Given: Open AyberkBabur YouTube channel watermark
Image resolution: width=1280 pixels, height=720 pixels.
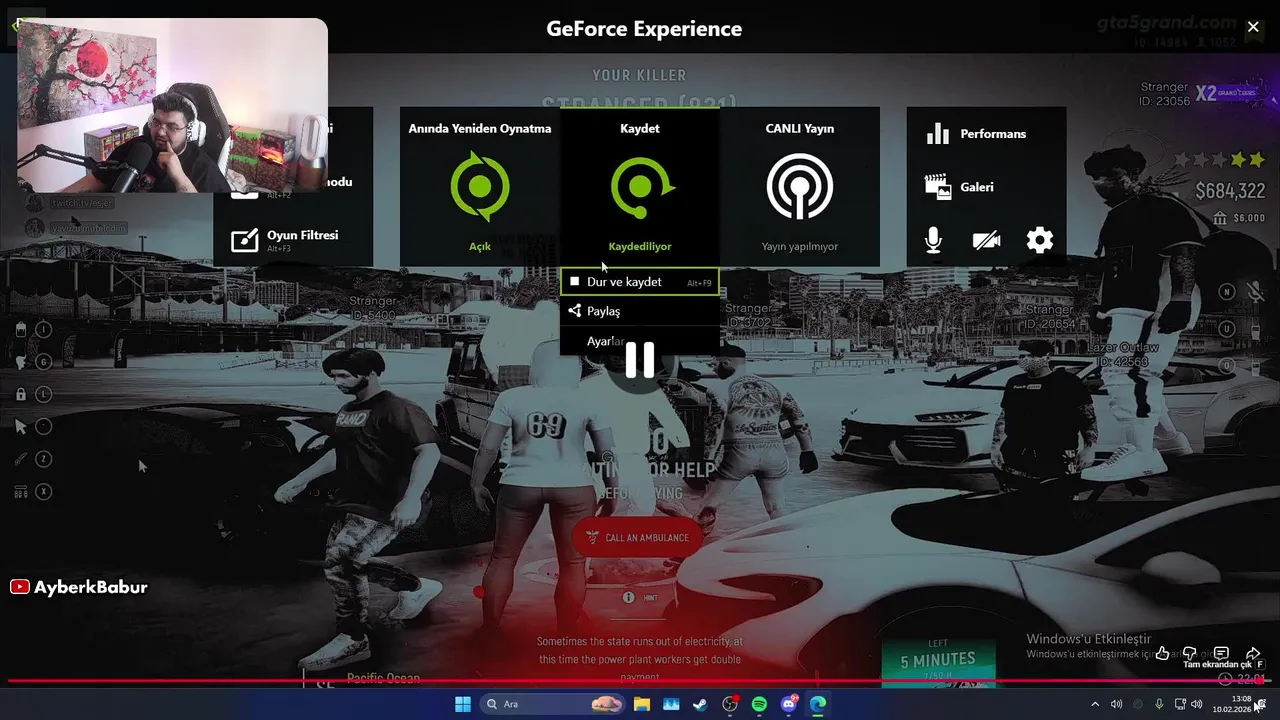Looking at the screenshot, I should (x=79, y=587).
